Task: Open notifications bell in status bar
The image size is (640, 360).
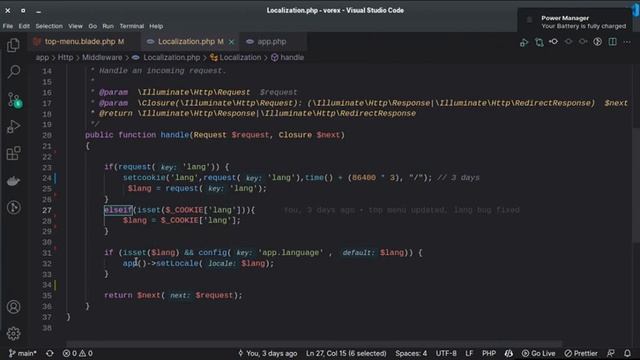Action: pos(627,353)
